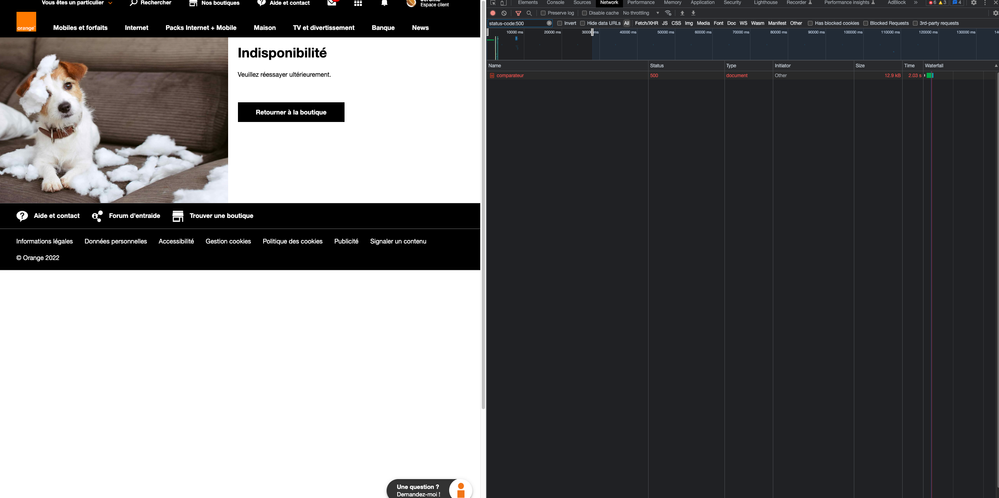Enable the Preserve log checkbox
999x498 pixels.
(x=543, y=13)
